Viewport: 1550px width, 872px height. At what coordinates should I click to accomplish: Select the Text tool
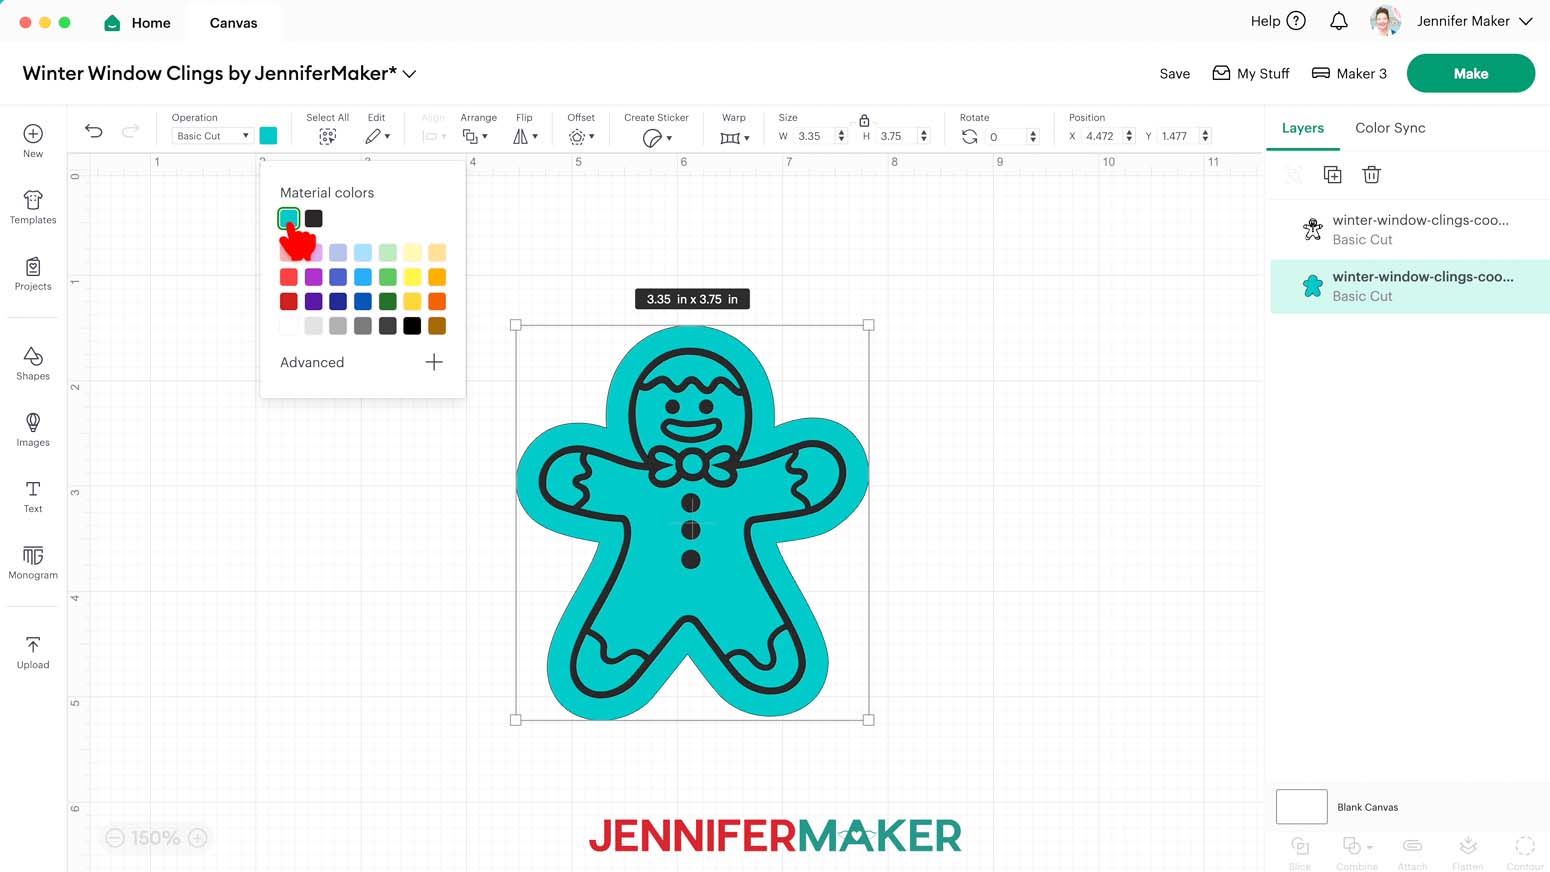[33, 495]
